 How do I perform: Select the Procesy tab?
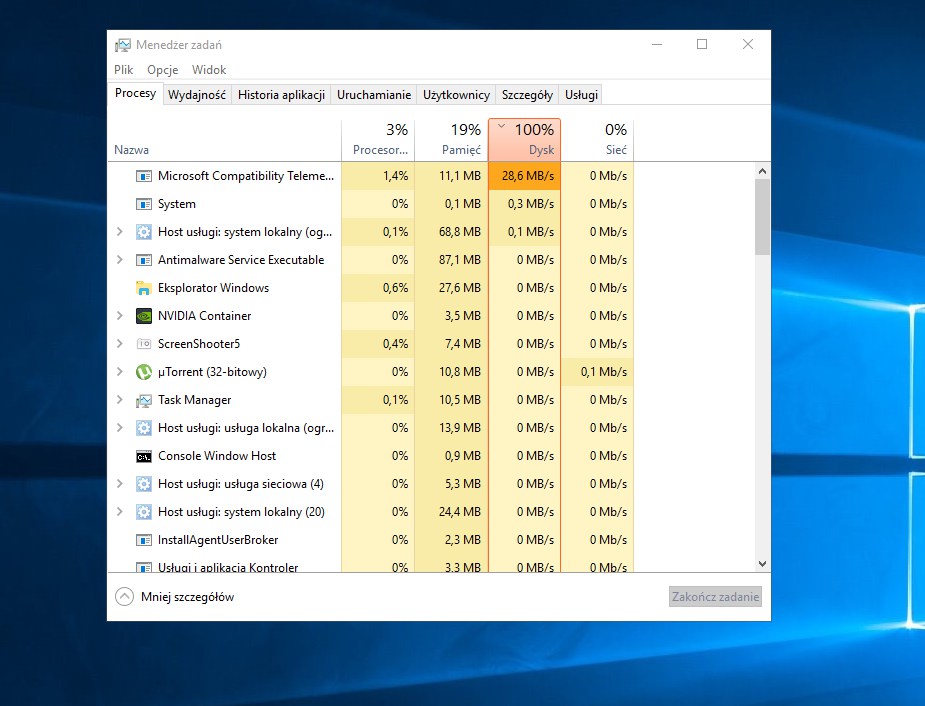[x=135, y=94]
